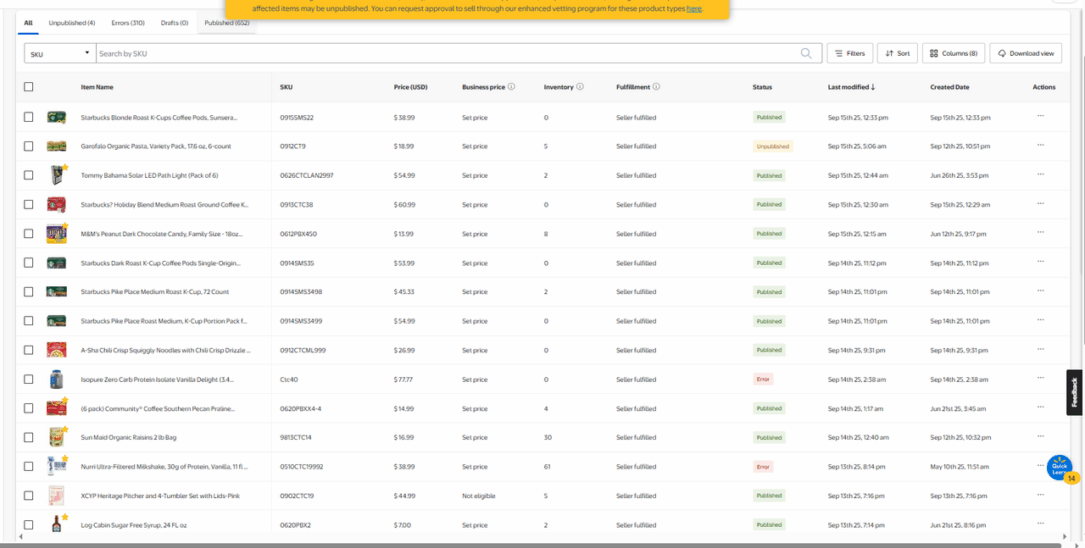
Task: Open actions menu for Garofalo Organic Pasta row
Action: tap(1040, 146)
